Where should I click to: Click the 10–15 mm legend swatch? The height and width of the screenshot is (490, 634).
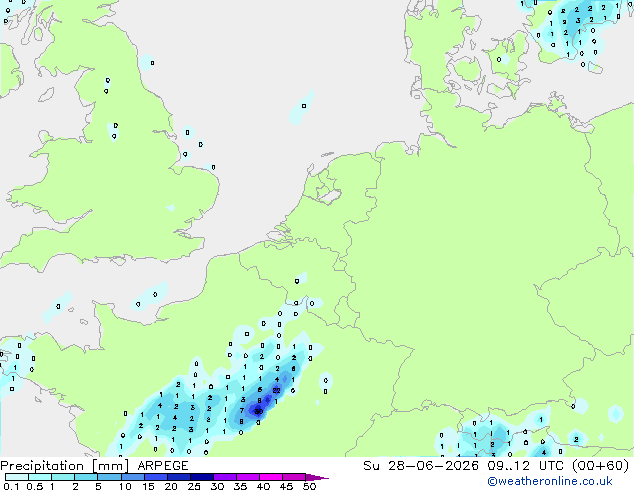pos(133,477)
